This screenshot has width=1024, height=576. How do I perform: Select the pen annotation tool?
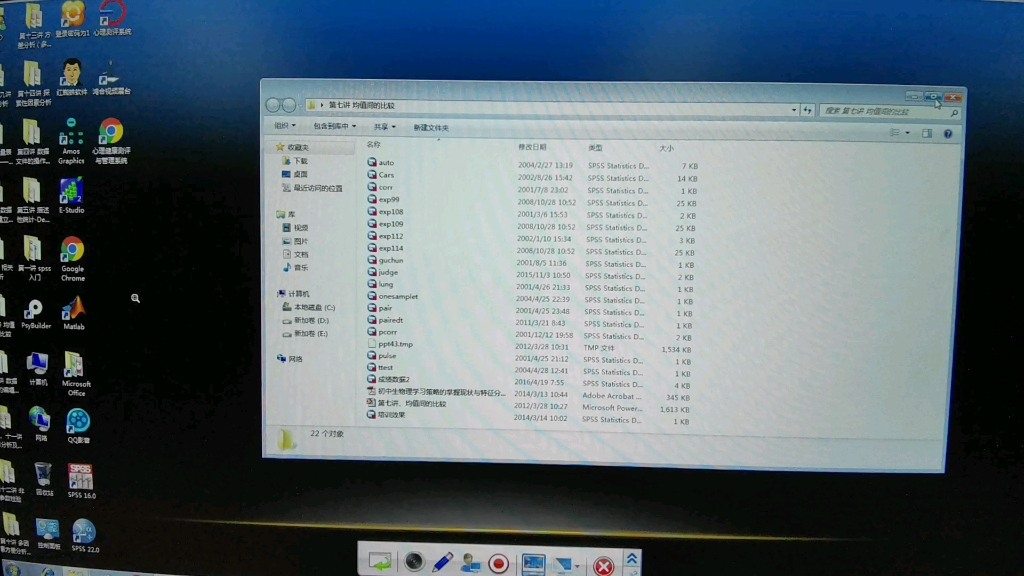pos(442,562)
